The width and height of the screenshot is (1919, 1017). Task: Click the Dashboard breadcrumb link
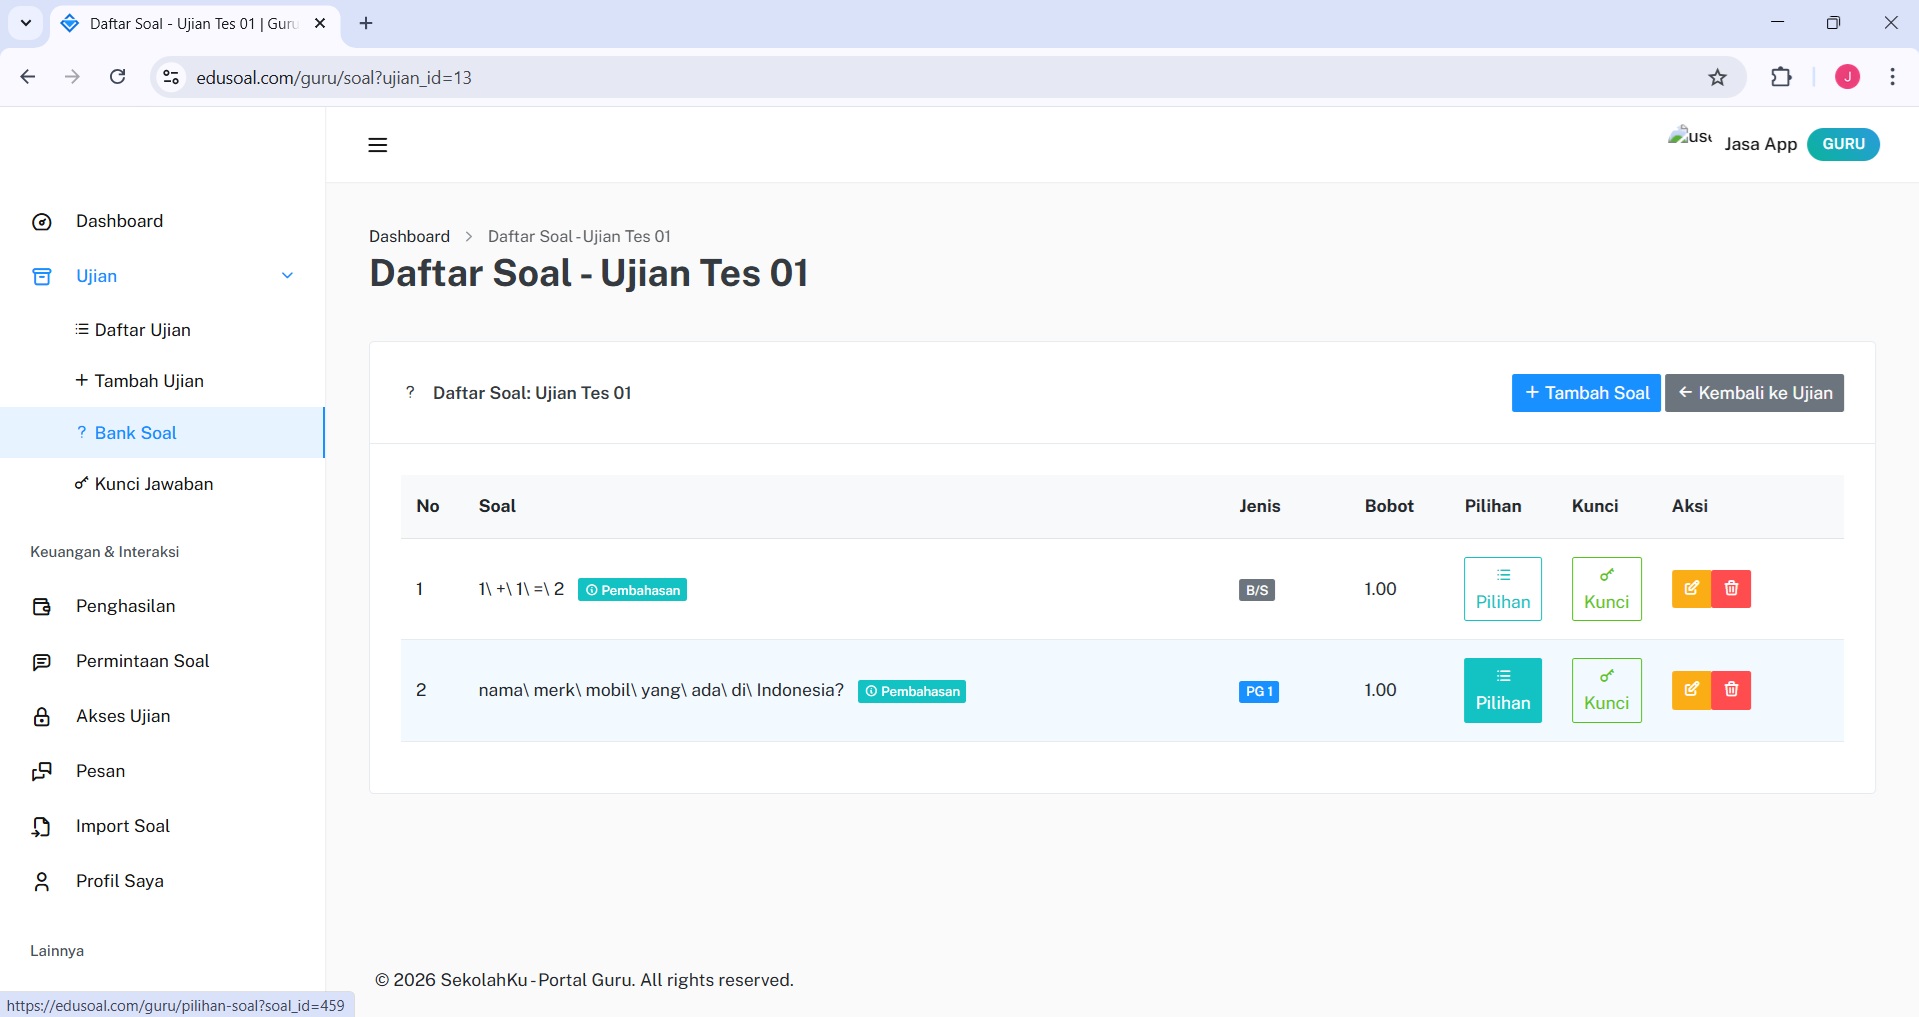[x=409, y=236]
